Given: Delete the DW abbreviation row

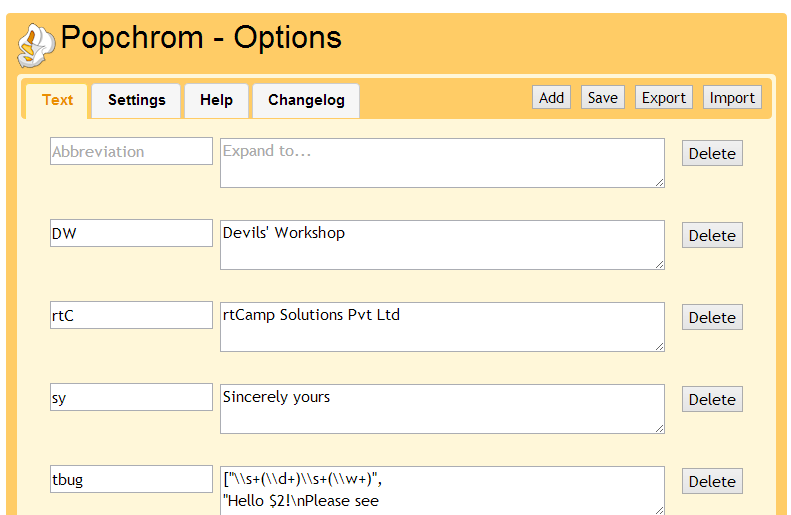Looking at the screenshot, I should 712,235.
